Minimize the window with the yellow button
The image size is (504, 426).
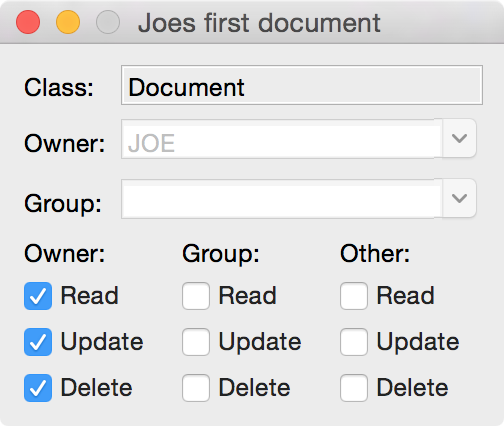[x=68, y=22]
